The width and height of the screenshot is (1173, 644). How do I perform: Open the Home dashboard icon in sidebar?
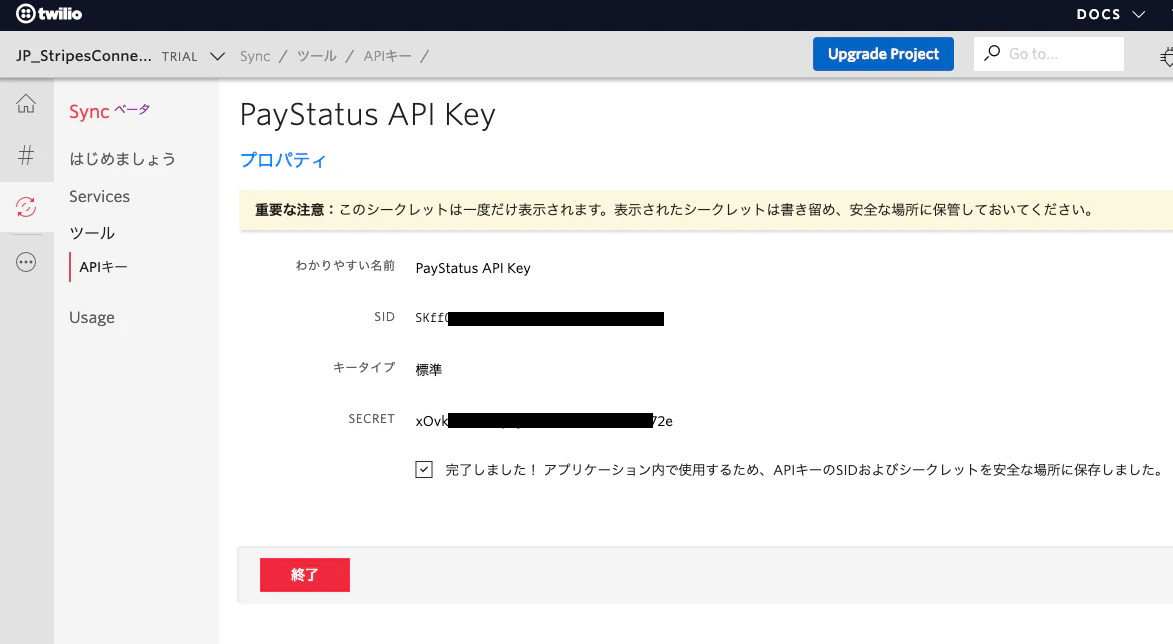[26, 103]
